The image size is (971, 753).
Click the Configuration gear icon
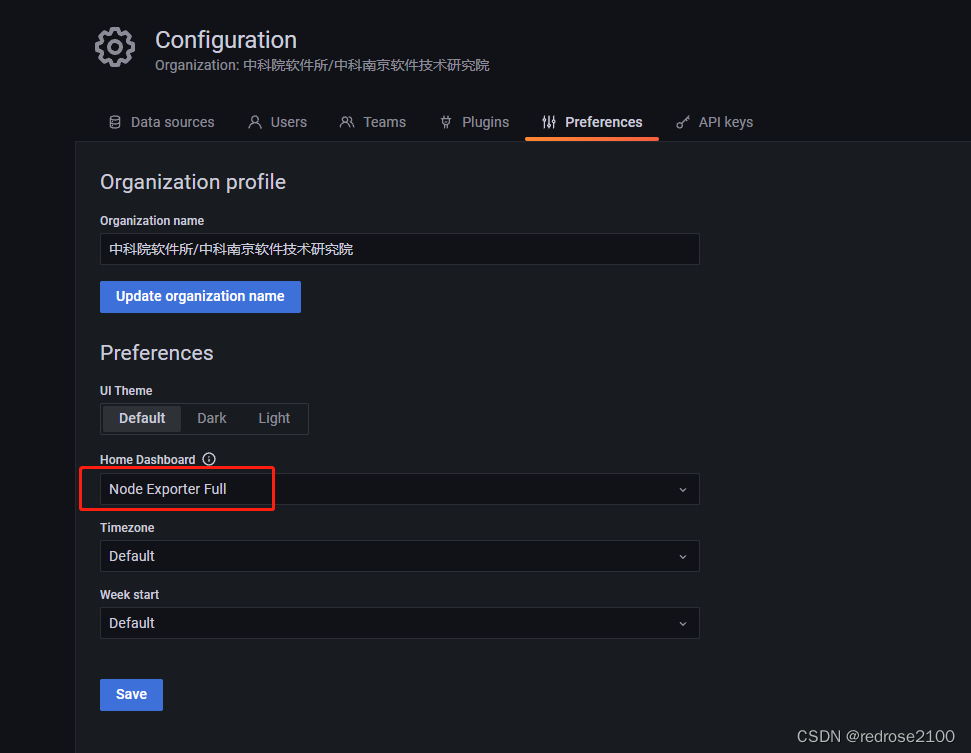(x=115, y=47)
